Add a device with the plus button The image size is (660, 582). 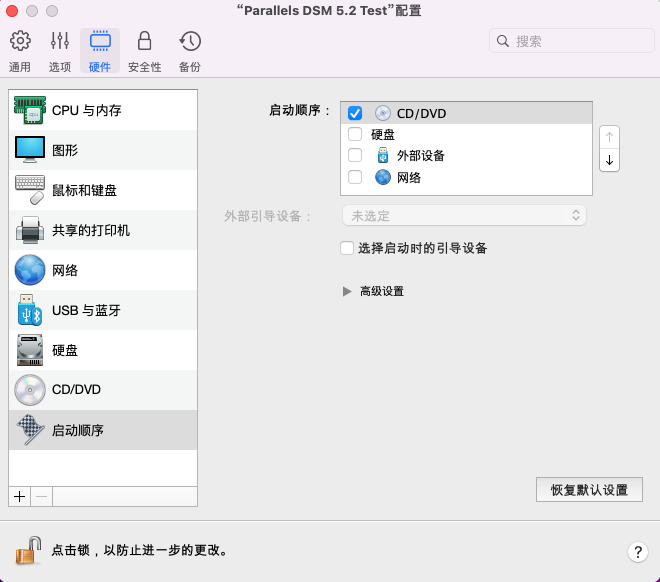point(19,497)
